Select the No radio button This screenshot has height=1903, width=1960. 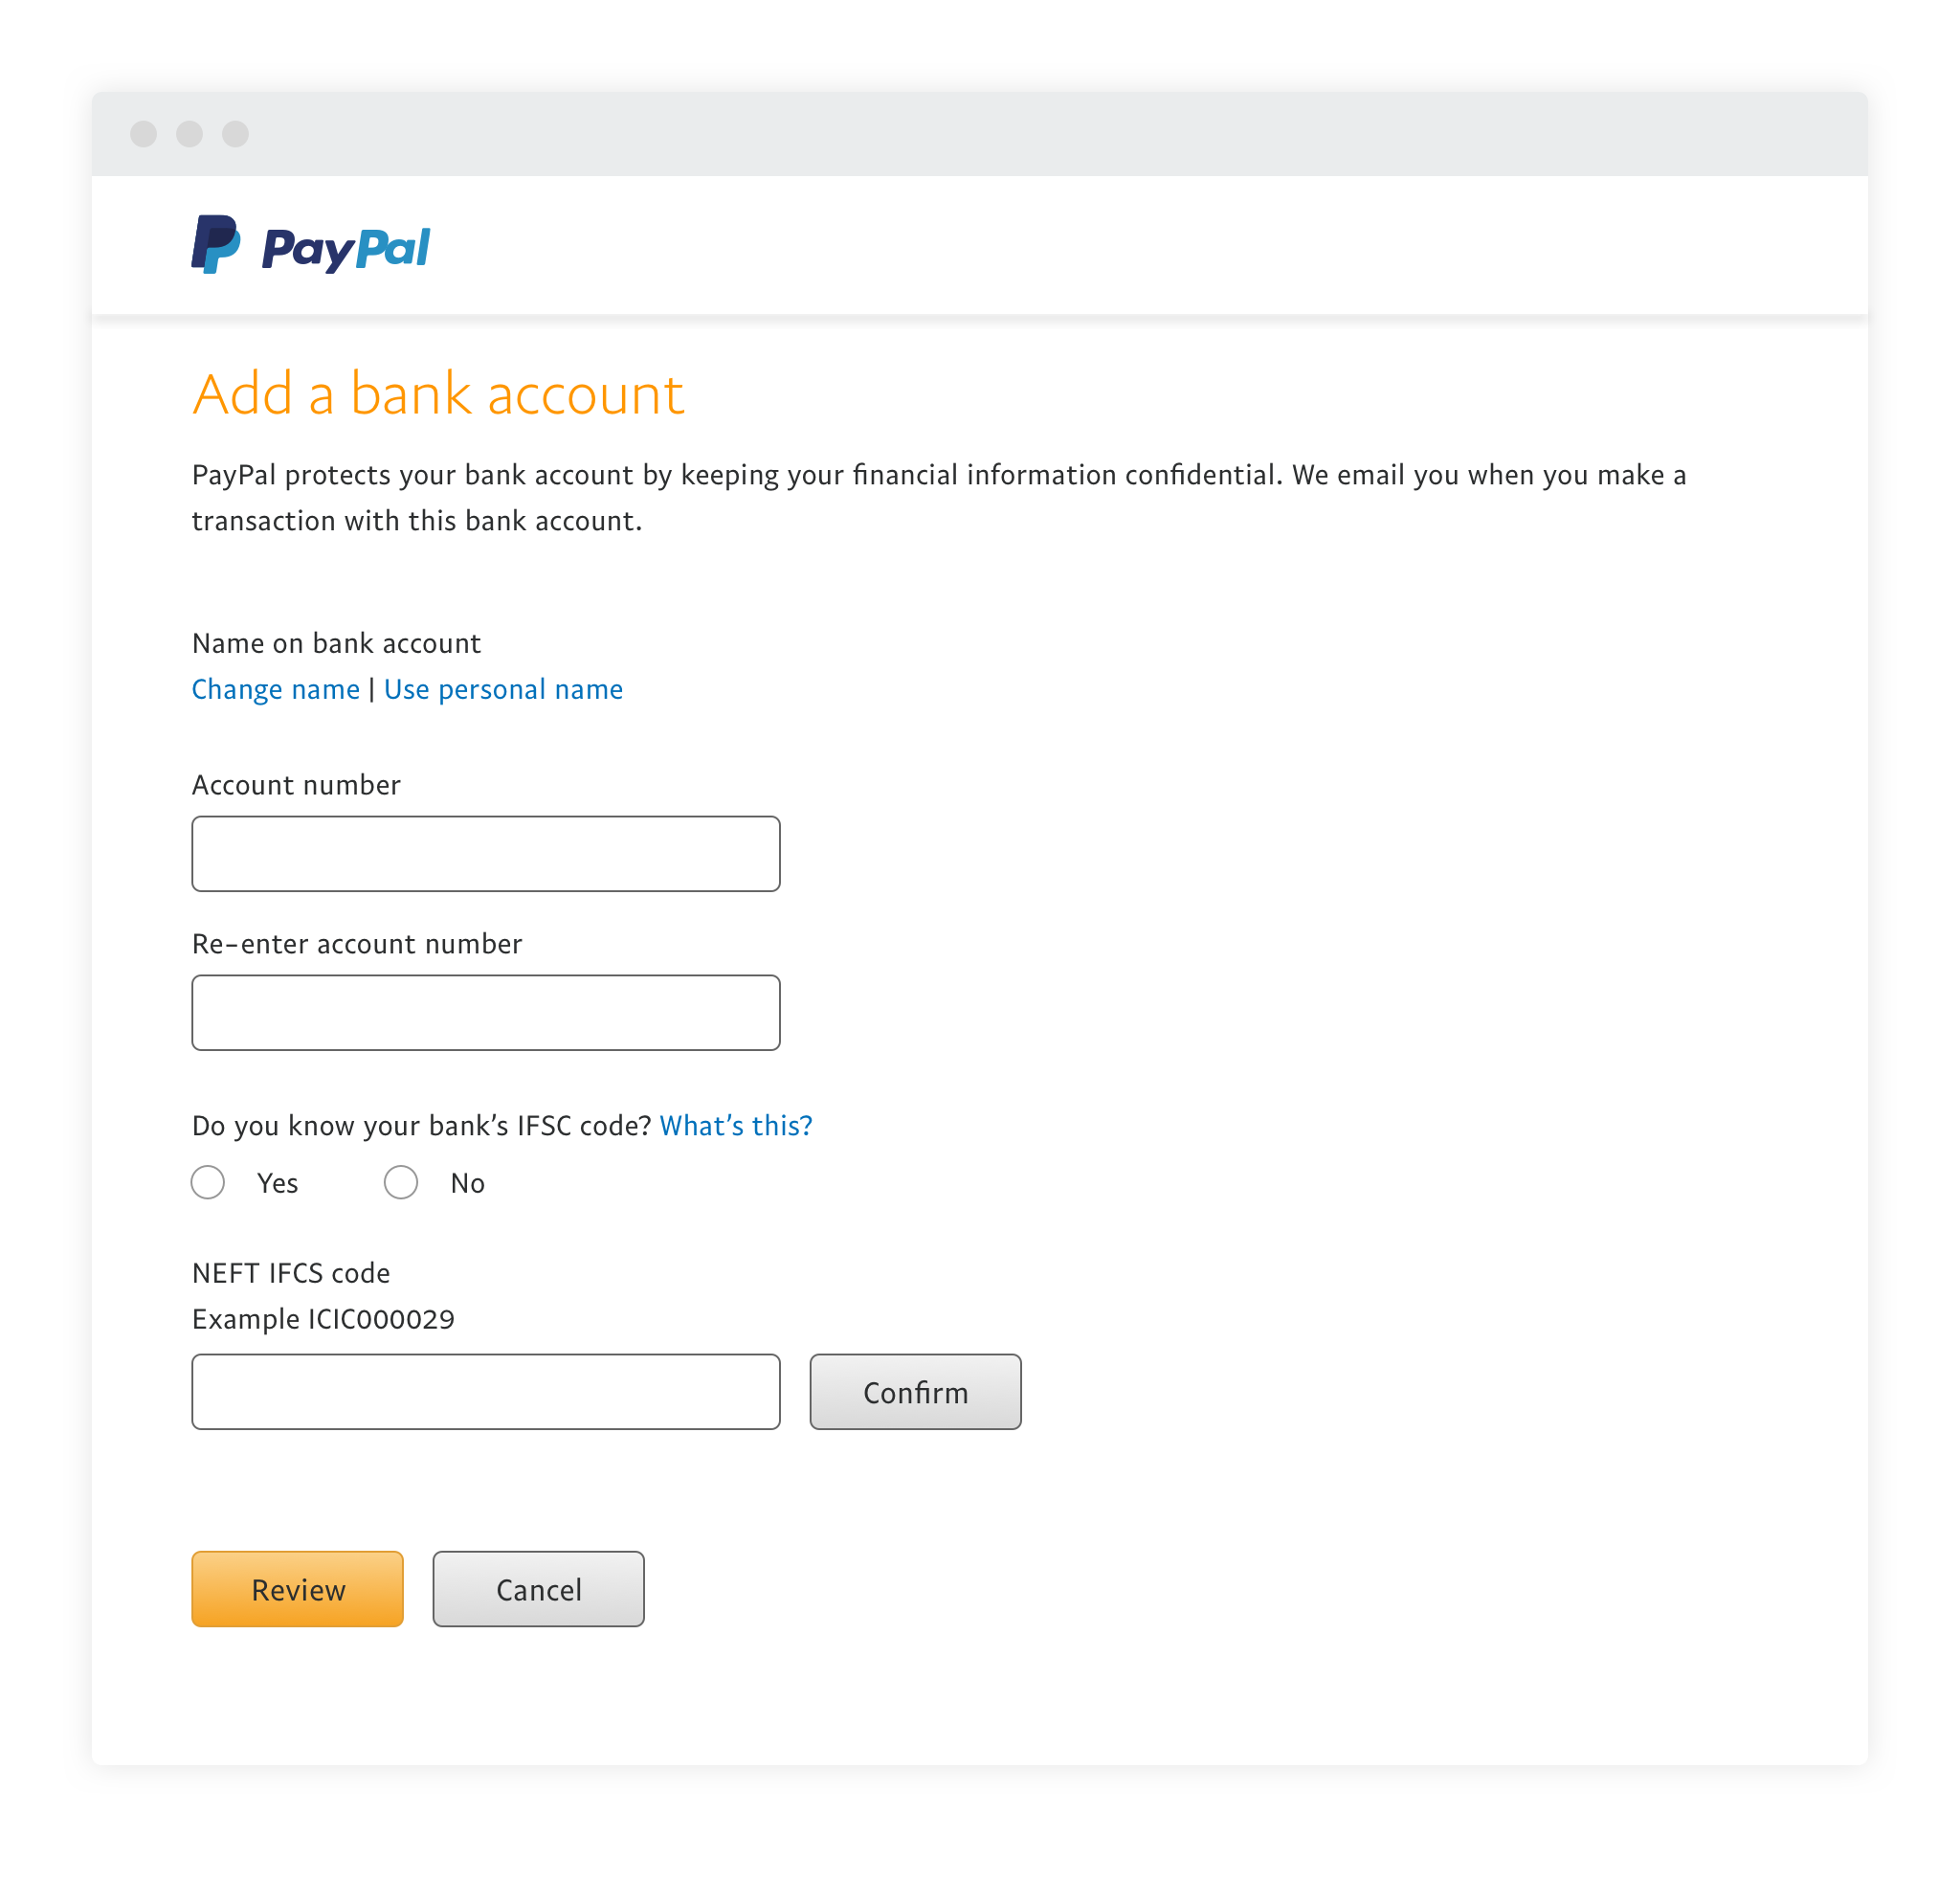tap(401, 1183)
